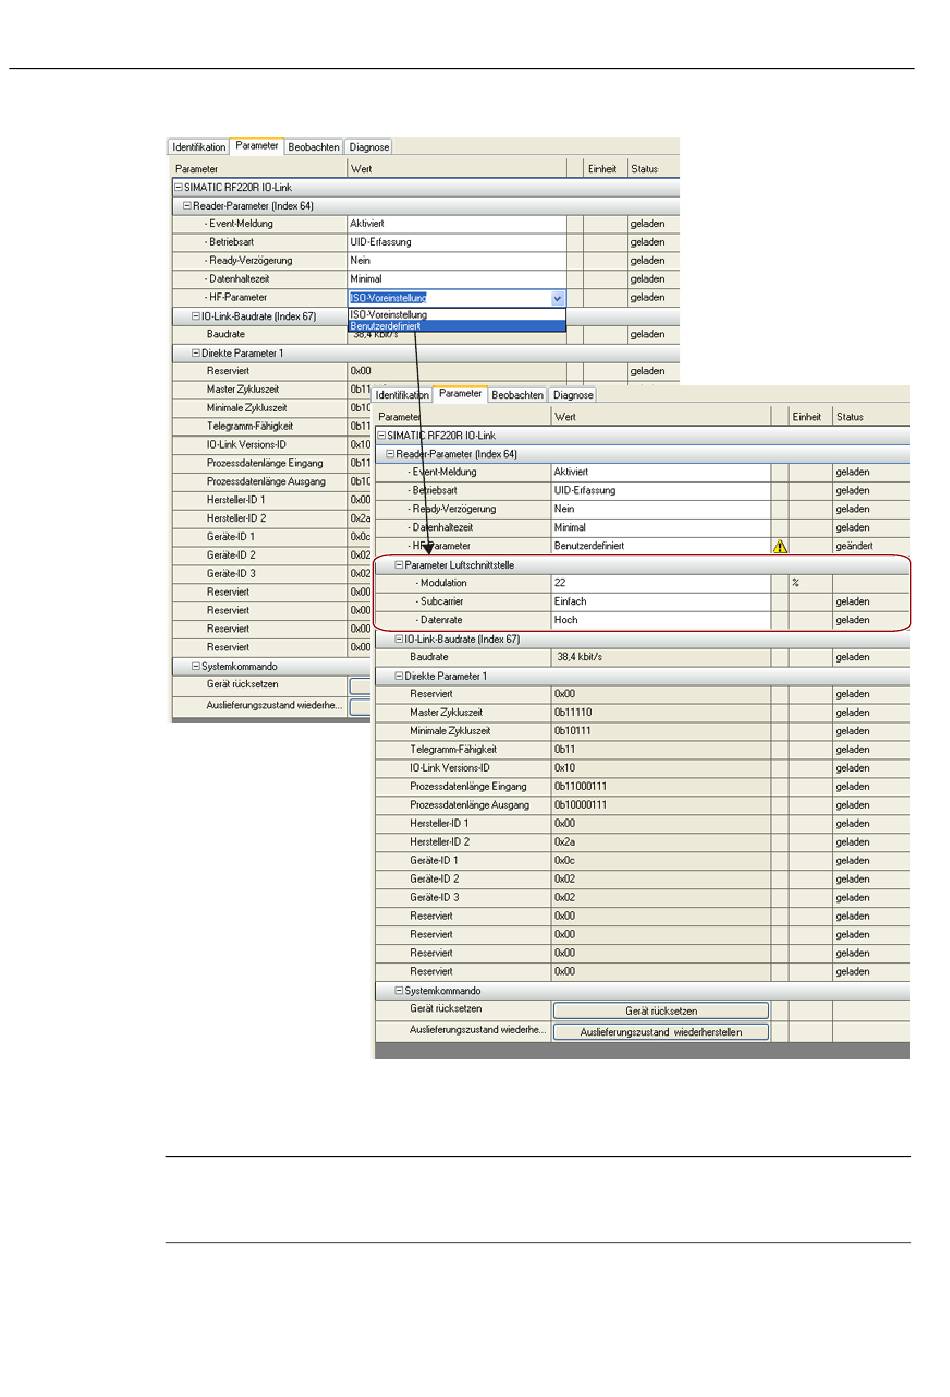
Task: Click Parameter column header in back window
Action: (260, 169)
